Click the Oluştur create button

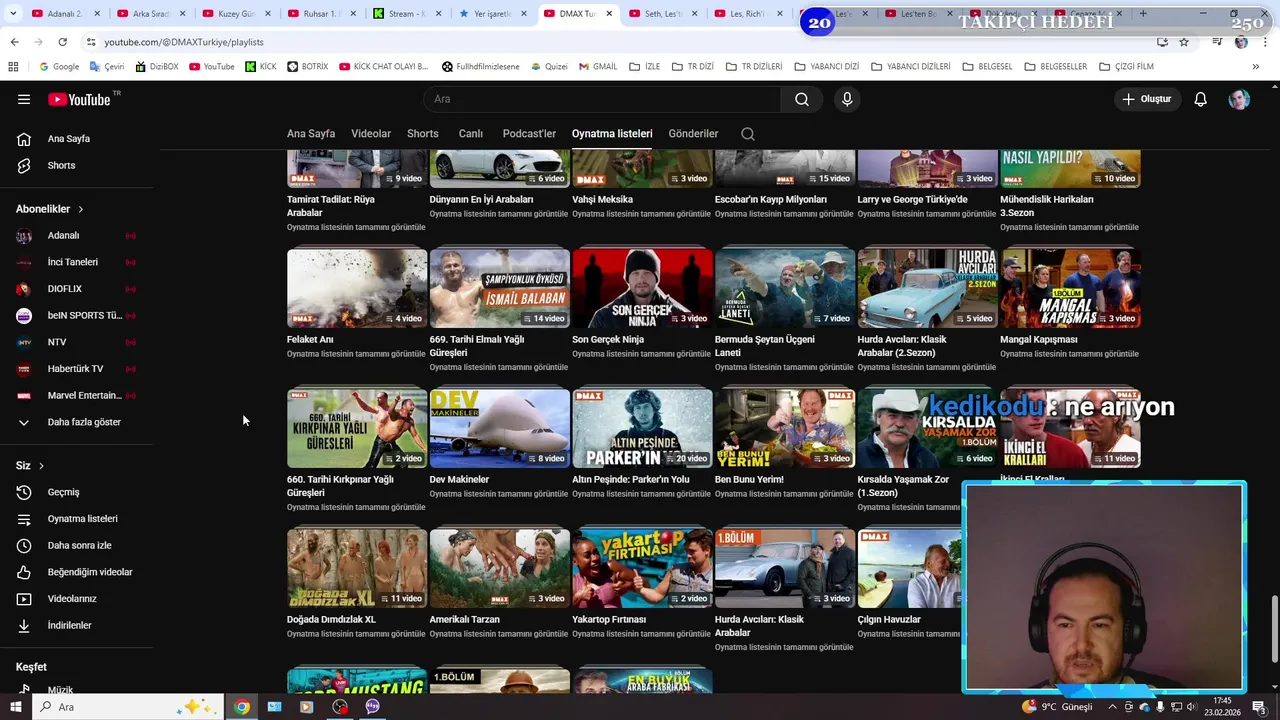[1146, 99]
